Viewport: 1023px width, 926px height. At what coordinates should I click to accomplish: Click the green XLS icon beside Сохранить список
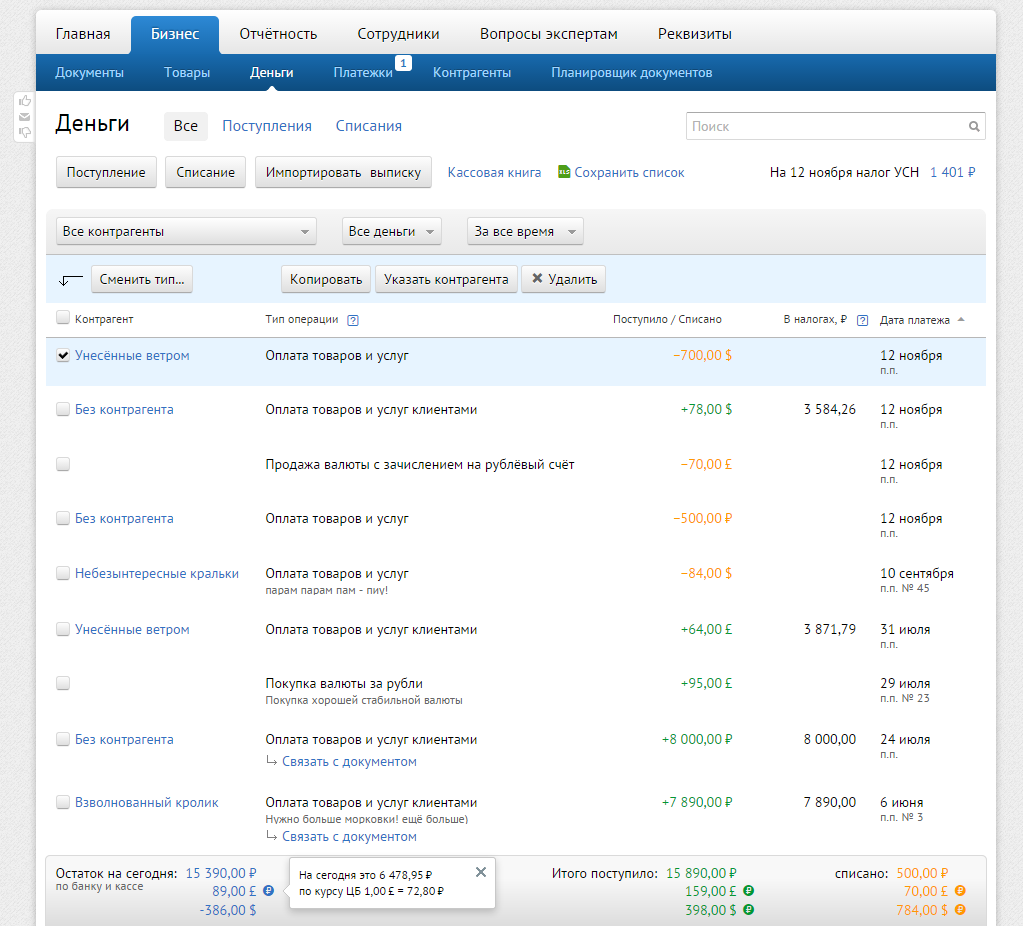point(564,172)
